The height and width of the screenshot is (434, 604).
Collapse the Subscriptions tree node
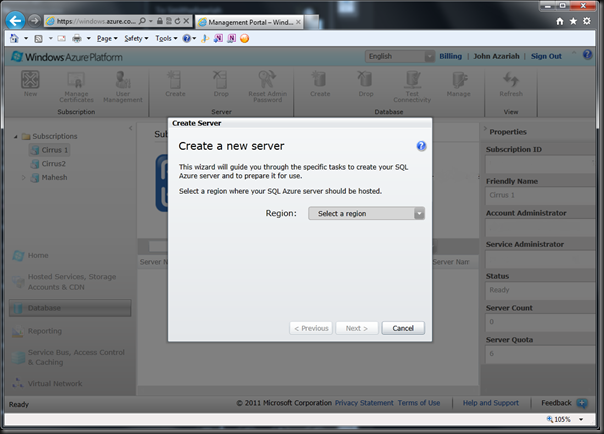tap(16, 137)
